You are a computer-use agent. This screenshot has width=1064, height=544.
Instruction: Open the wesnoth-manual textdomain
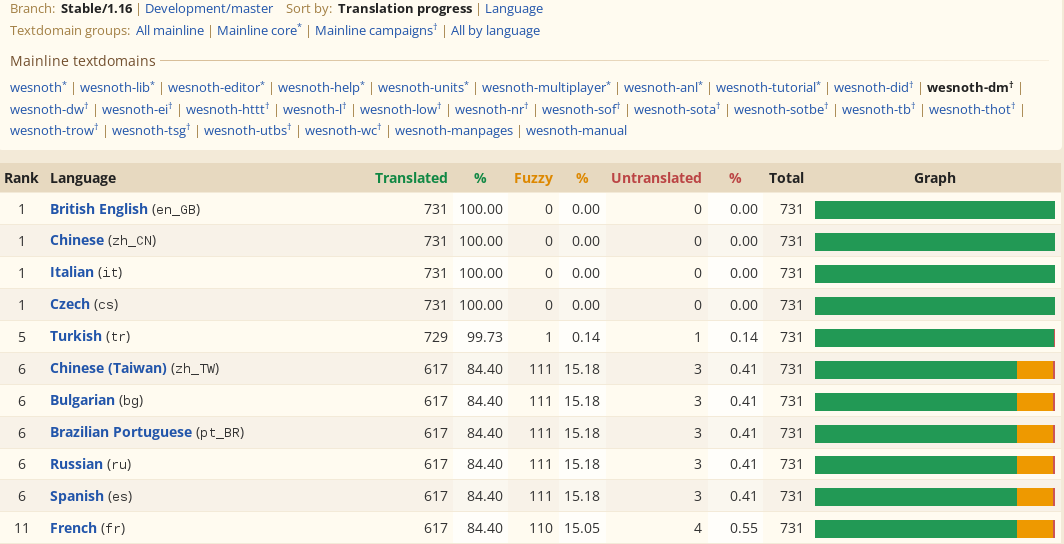(576, 131)
